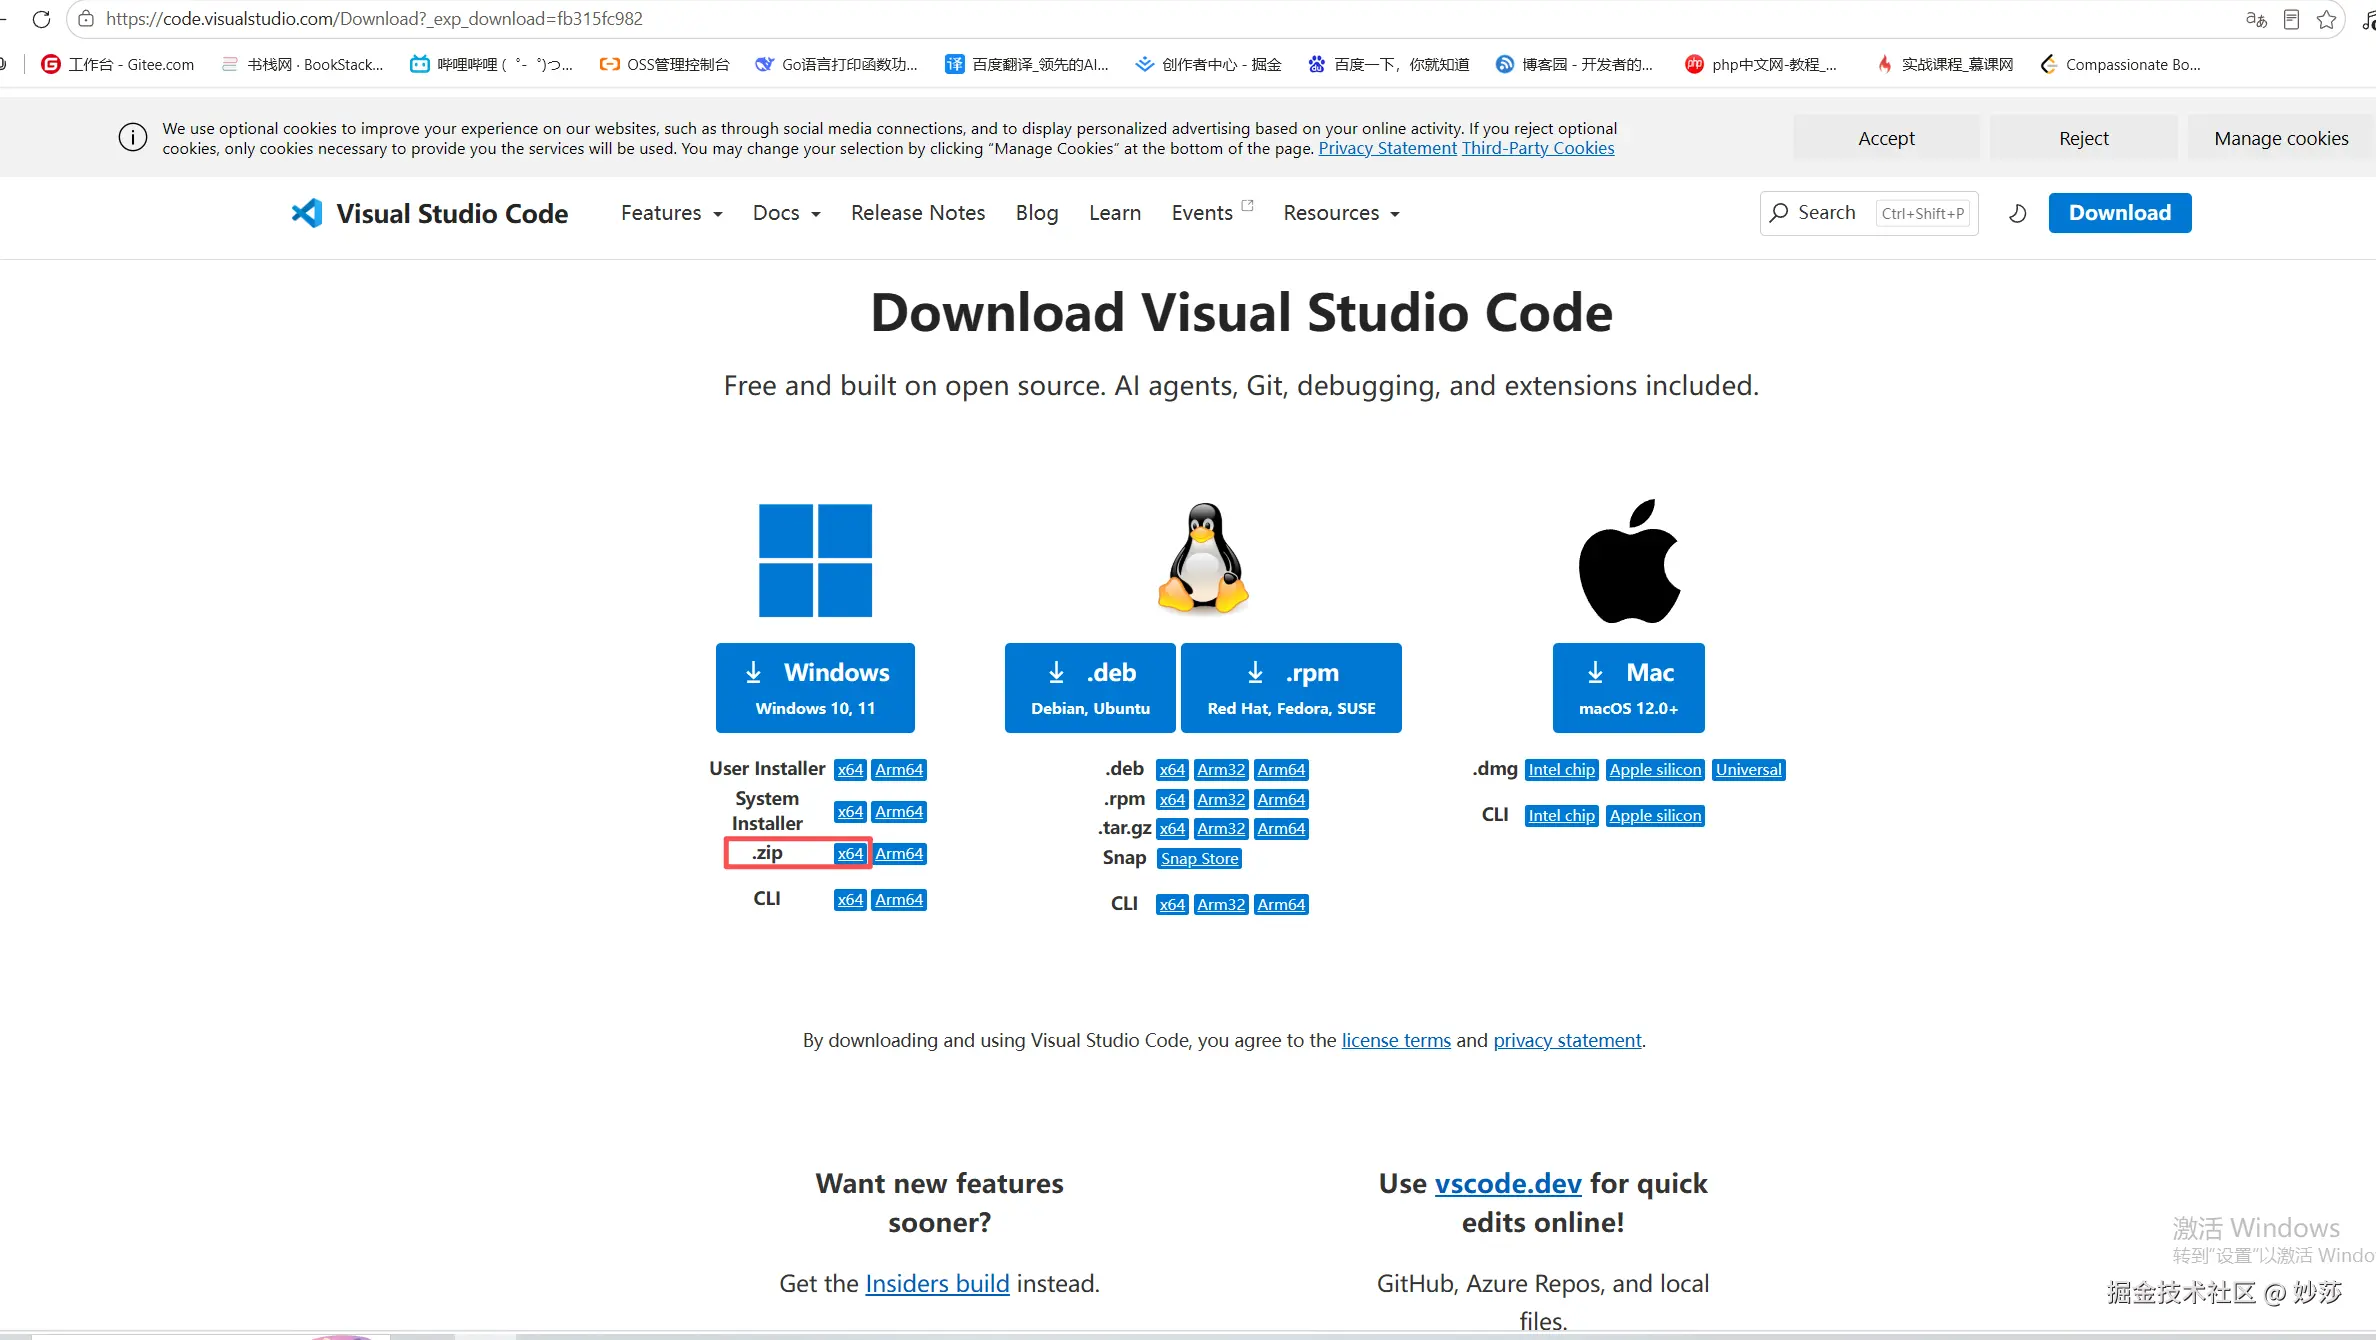Select User Installer Arm64 link
This screenshot has height=1340, width=2376.
[899, 769]
